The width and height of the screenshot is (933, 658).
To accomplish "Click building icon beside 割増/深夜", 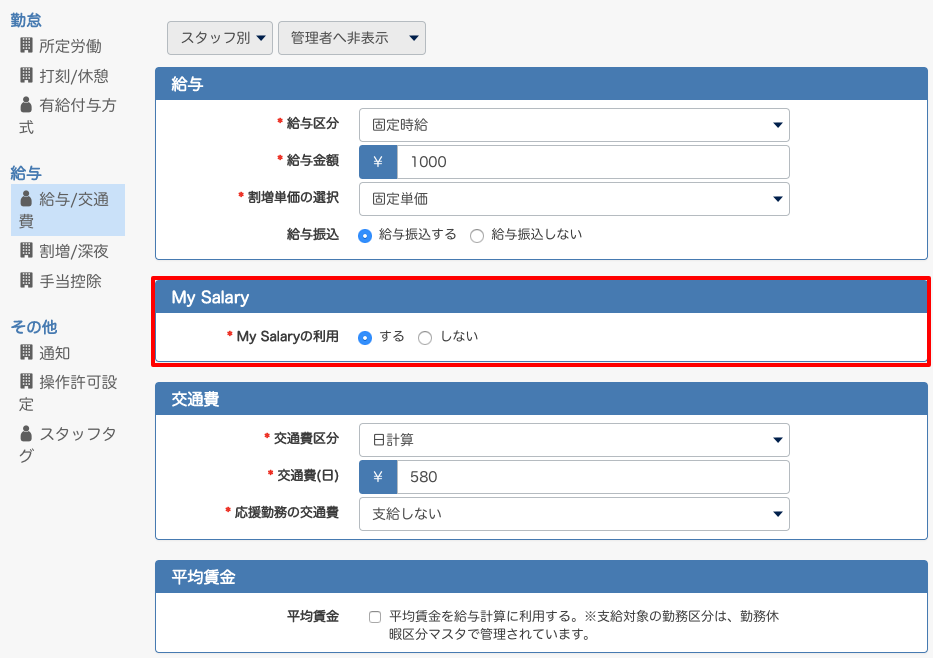I will 26,250.
